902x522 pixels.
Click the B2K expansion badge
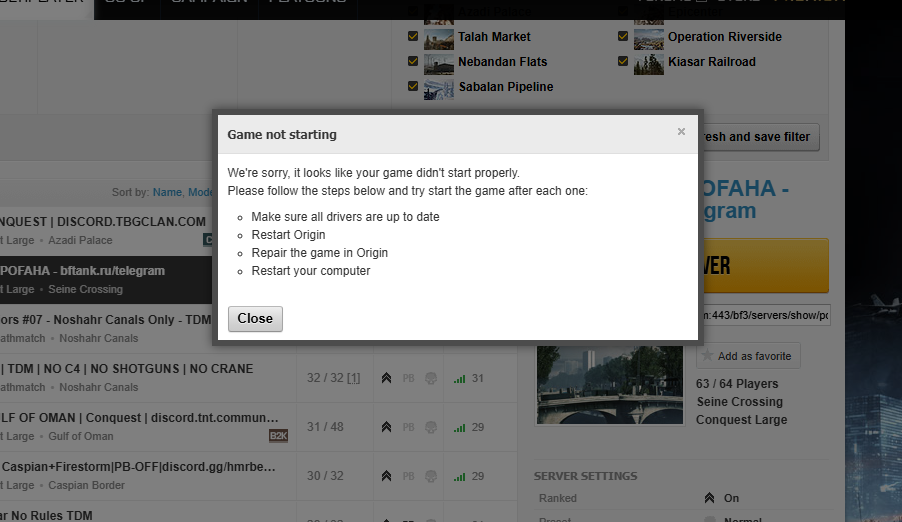[x=278, y=436]
